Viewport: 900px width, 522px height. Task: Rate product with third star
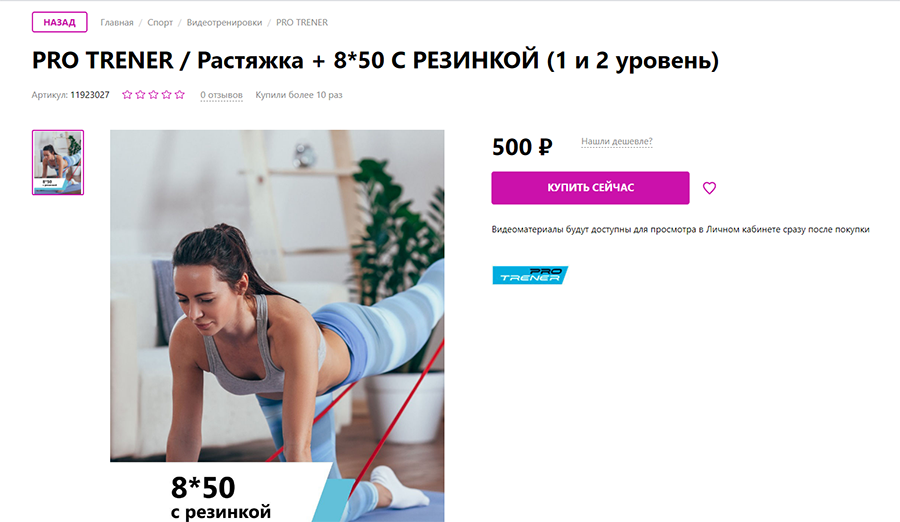tap(153, 95)
